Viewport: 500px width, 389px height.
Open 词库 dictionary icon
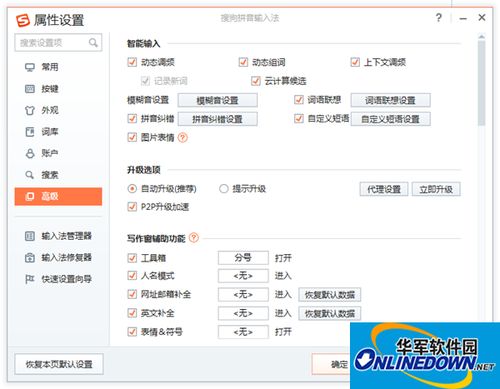(30, 132)
